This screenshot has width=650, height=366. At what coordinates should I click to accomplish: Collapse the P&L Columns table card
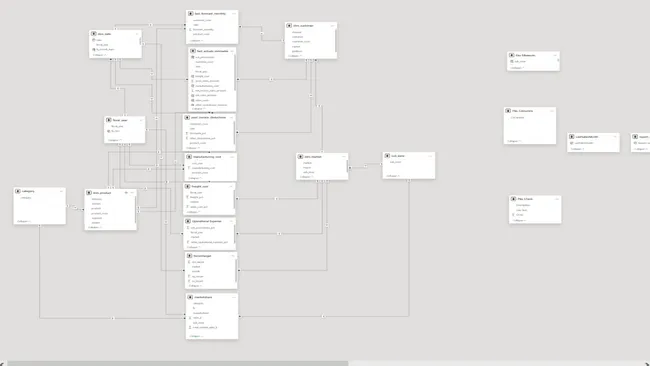[x=514, y=141]
